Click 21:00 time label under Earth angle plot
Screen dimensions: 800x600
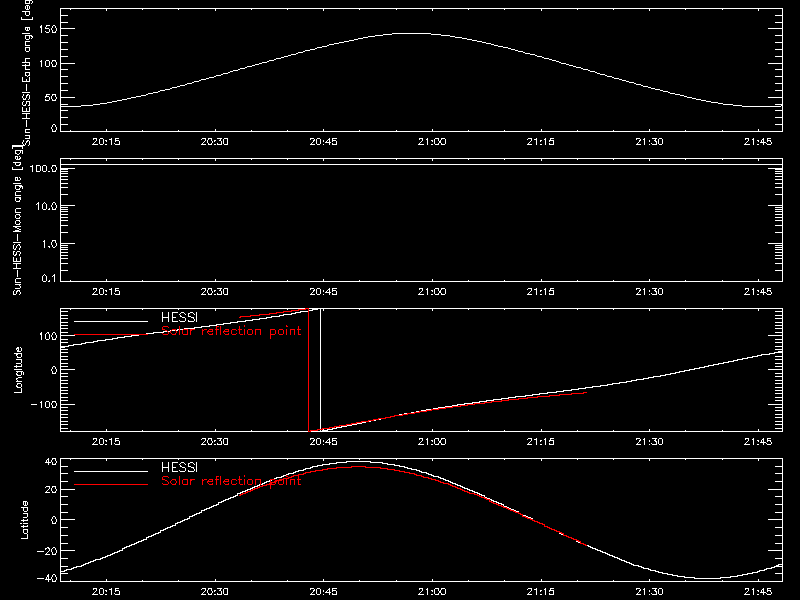pos(432,141)
